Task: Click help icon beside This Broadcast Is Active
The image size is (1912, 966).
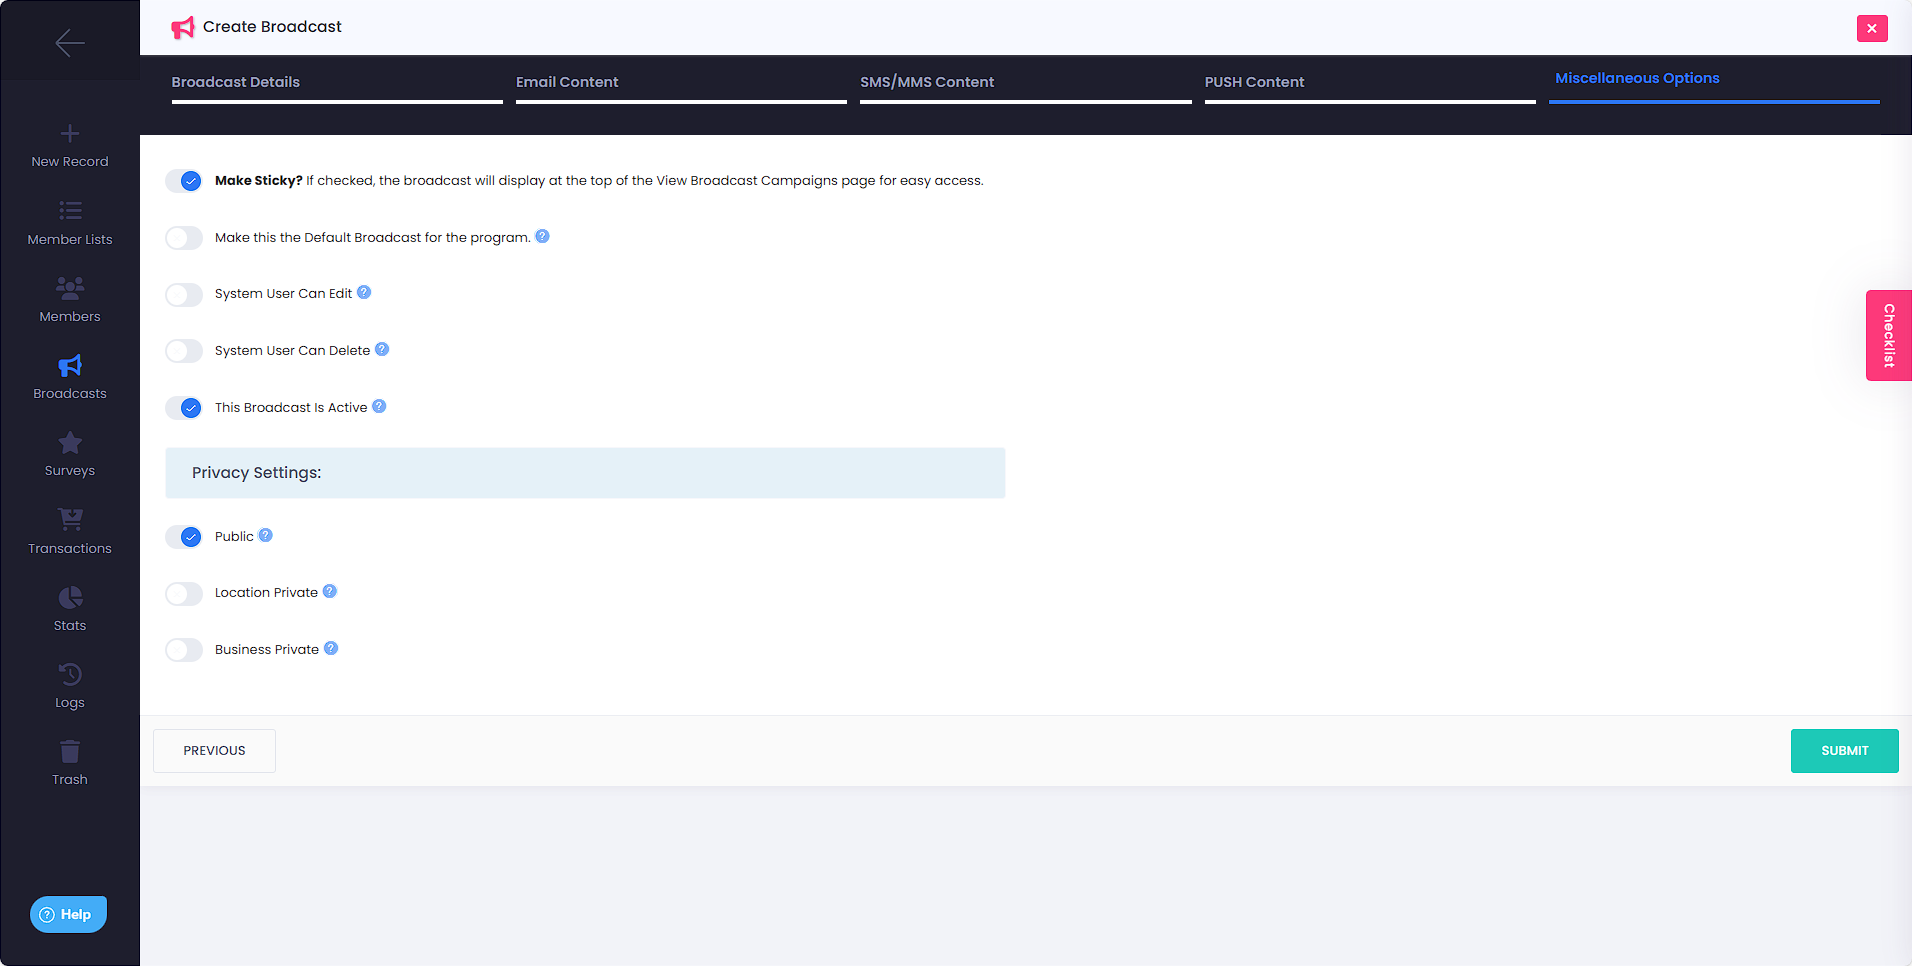Action: pyautogui.click(x=379, y=406)
